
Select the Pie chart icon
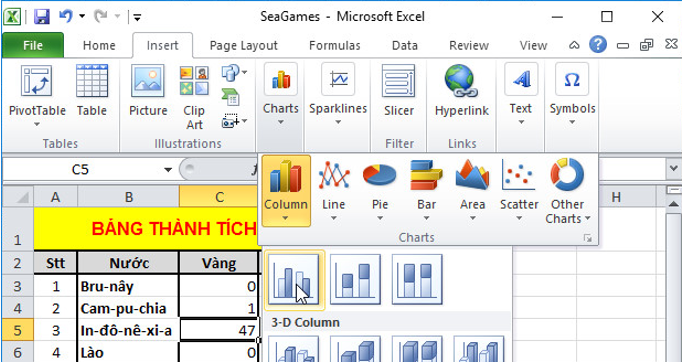tap(380, 175)
